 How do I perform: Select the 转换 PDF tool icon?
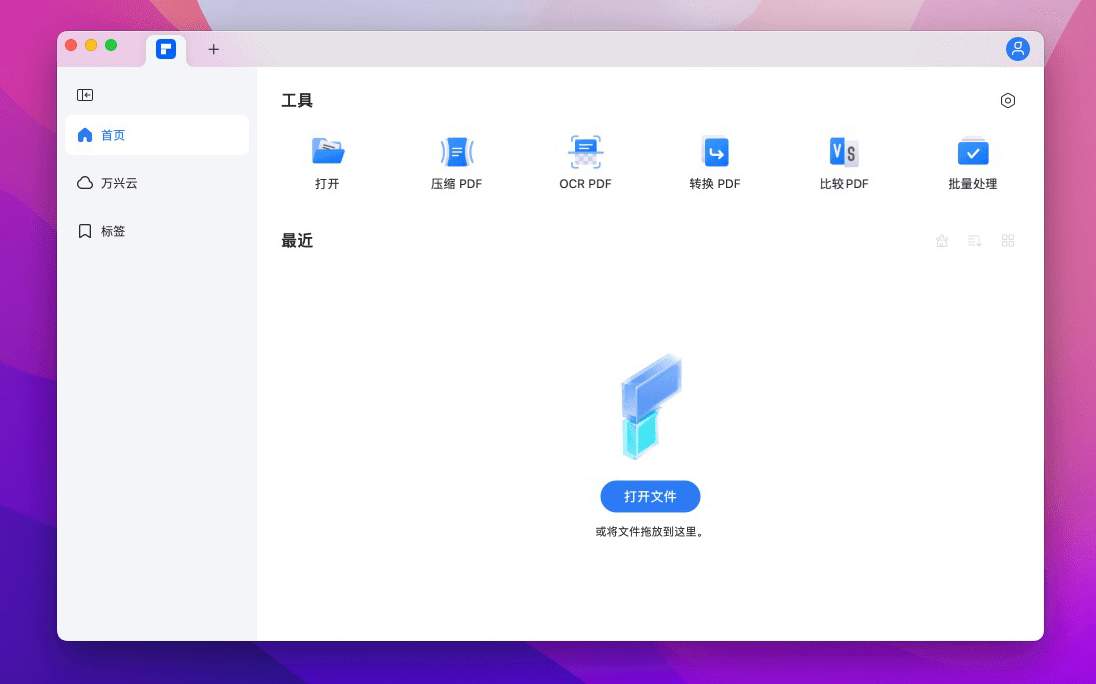pos(715,152)
